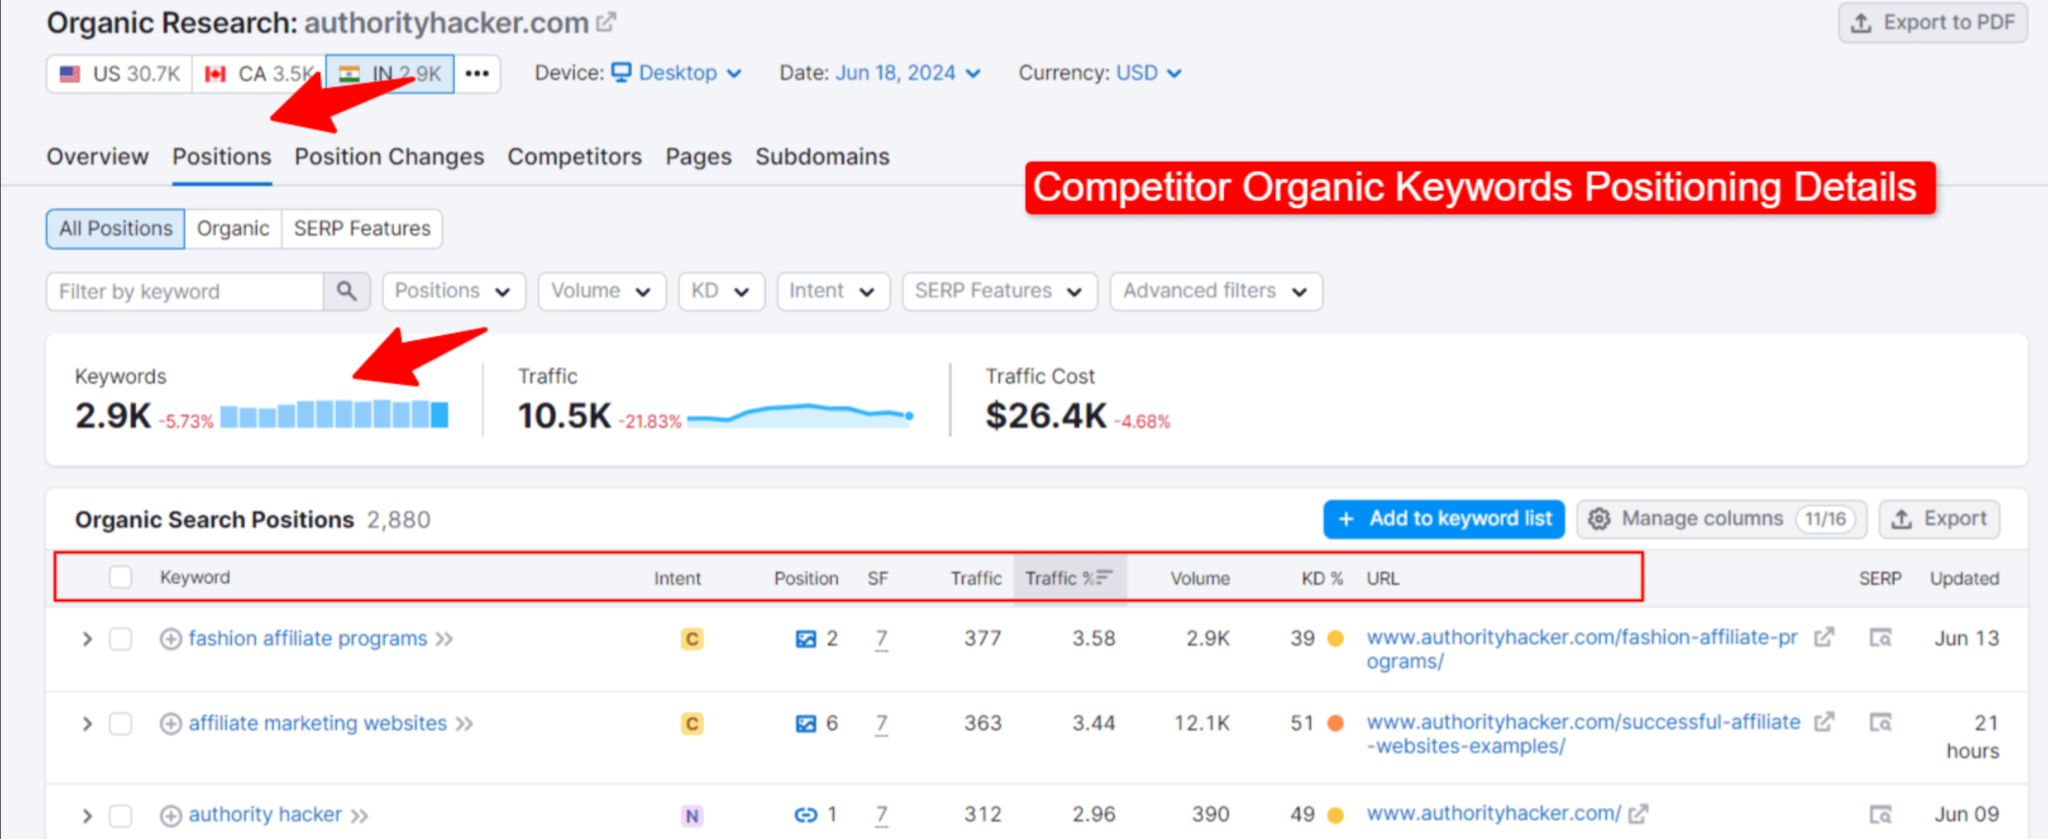Open the Currency USD dropdown
This screenshot has height=839, width=2048.
click(x=1149, y=73)
